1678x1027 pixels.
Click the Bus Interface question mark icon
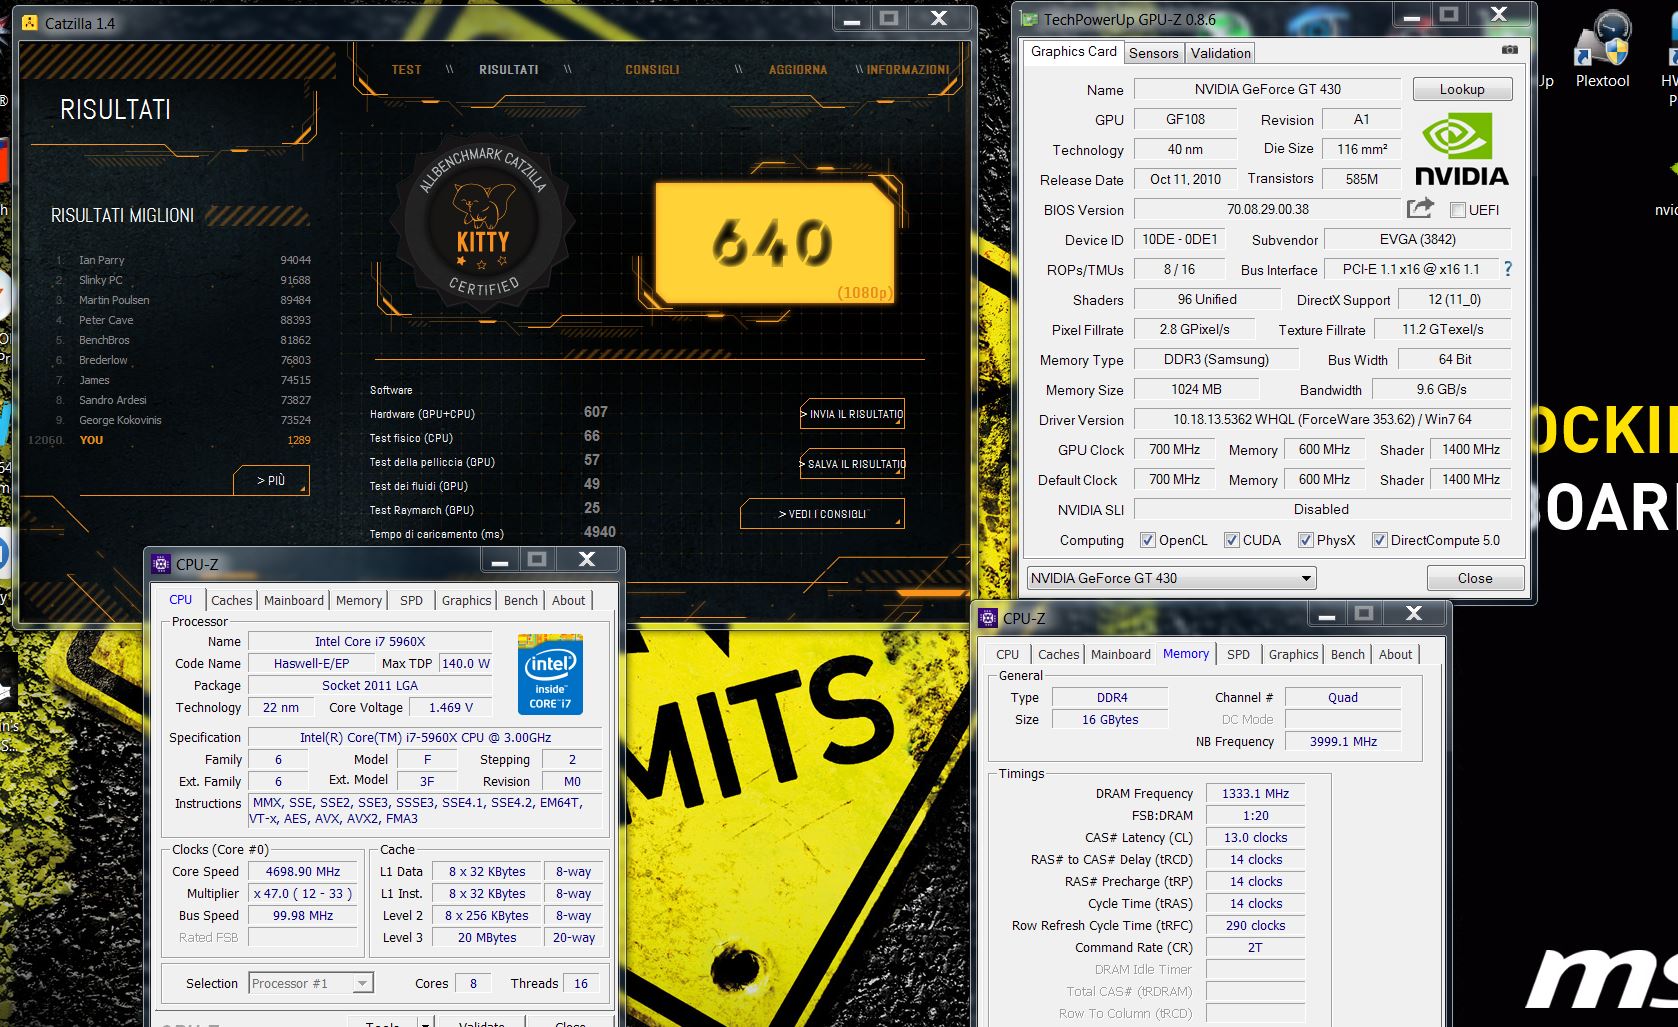pyautogui.click(x=1508, y=269)
